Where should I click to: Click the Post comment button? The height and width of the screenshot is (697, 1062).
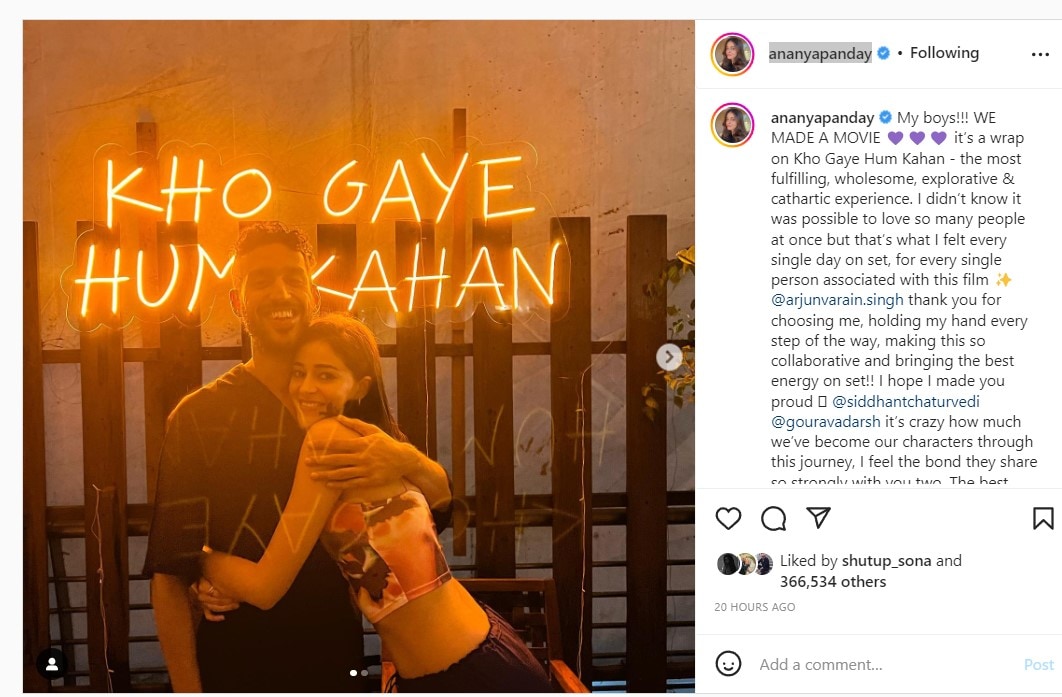pos(1038,664)
